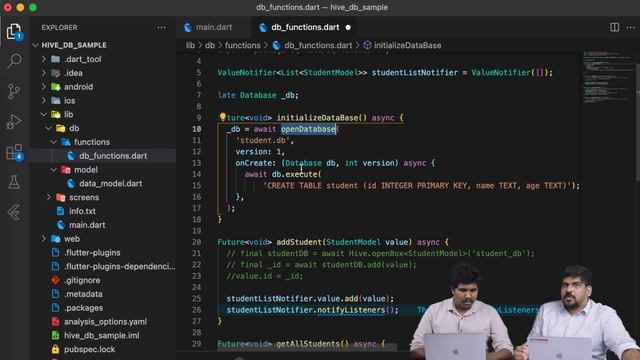Viewport: 640px width, 360px height.
Task: Click the highlighted openDatabase call
Action: [308, 129]
